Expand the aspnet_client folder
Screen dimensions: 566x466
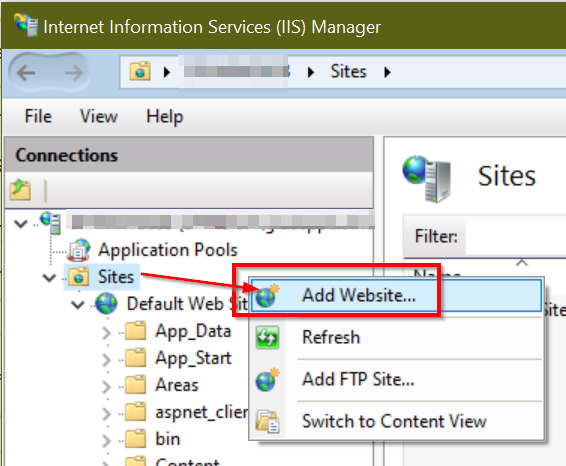tap(106, 414)
